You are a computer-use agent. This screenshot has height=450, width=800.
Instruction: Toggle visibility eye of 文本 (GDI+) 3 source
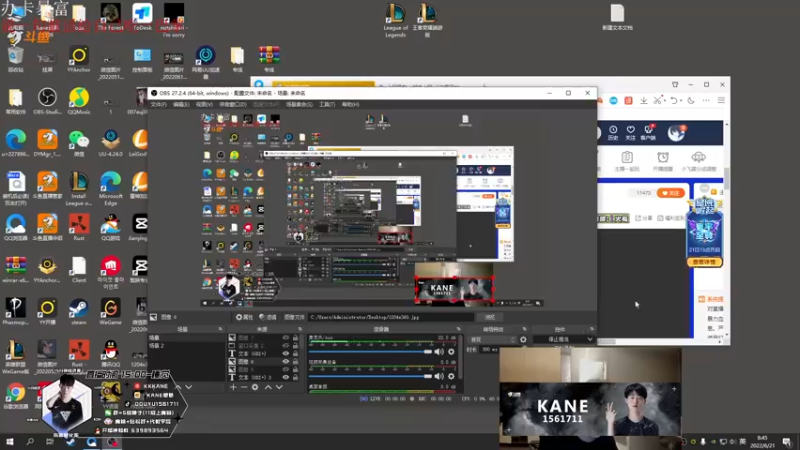point(286,377)
